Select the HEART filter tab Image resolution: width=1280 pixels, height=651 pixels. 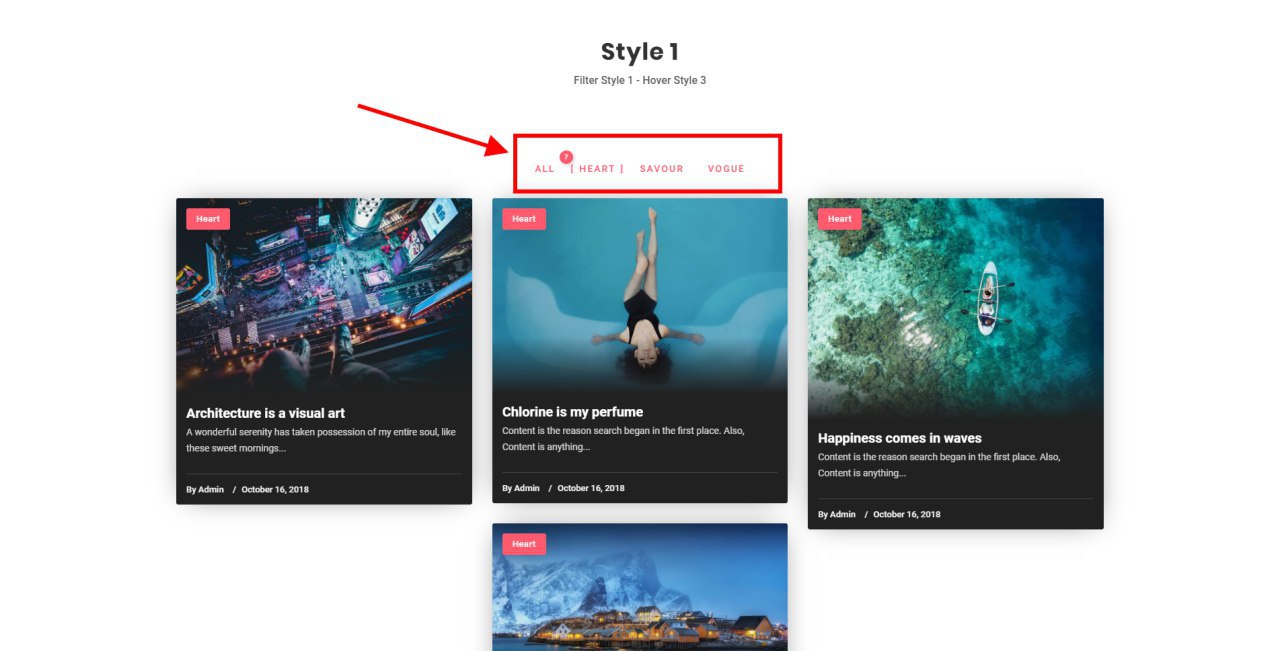tap(597, 169)
